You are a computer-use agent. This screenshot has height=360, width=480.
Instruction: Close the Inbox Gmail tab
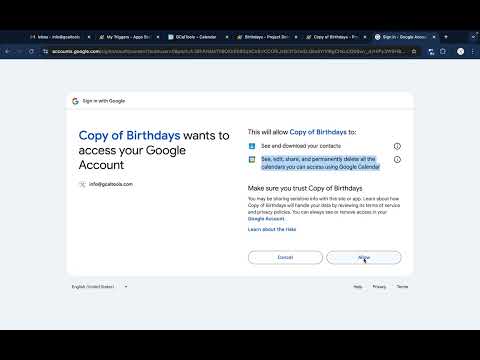tap(89, 37)
